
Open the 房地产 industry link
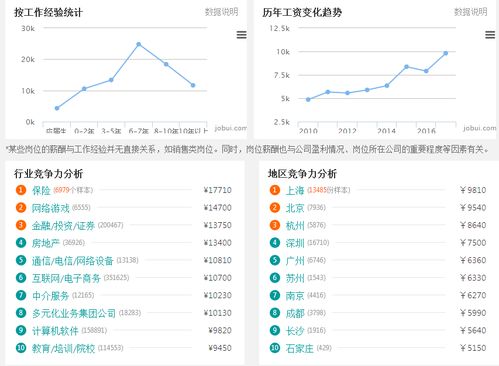[x=46, y=243]
